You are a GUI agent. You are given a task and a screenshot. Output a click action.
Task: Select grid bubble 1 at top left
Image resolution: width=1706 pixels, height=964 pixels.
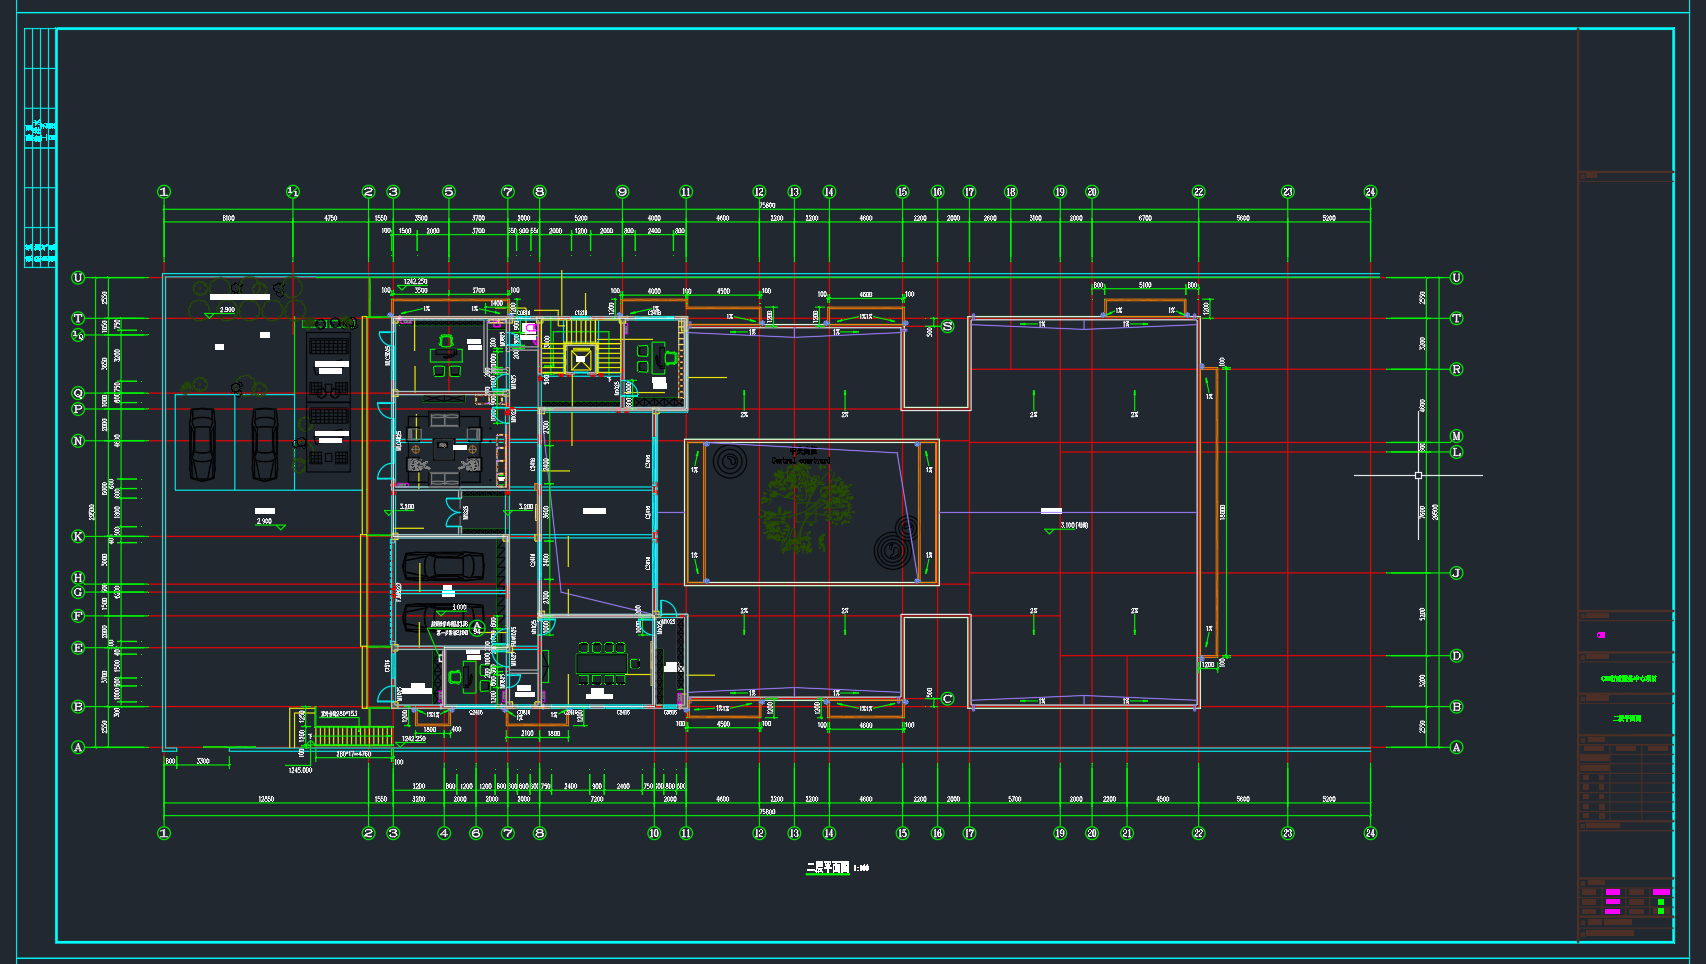coord(164,192)
